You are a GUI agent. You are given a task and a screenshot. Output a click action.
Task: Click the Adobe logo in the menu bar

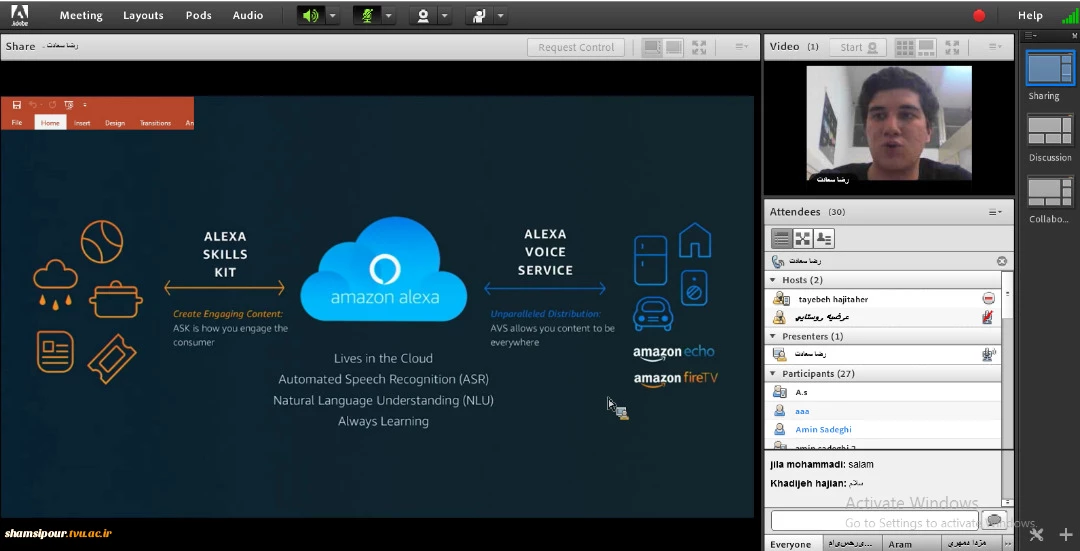pyautogui.click(x=20, y=14)
